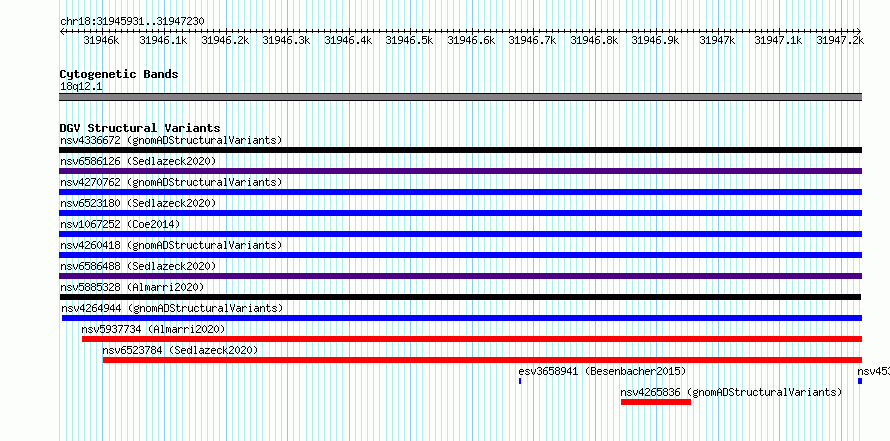Screen dimensions: 890x441
Task: Open variant nsv1067252 (Coe2014) label
Action: tap(120, 224)
